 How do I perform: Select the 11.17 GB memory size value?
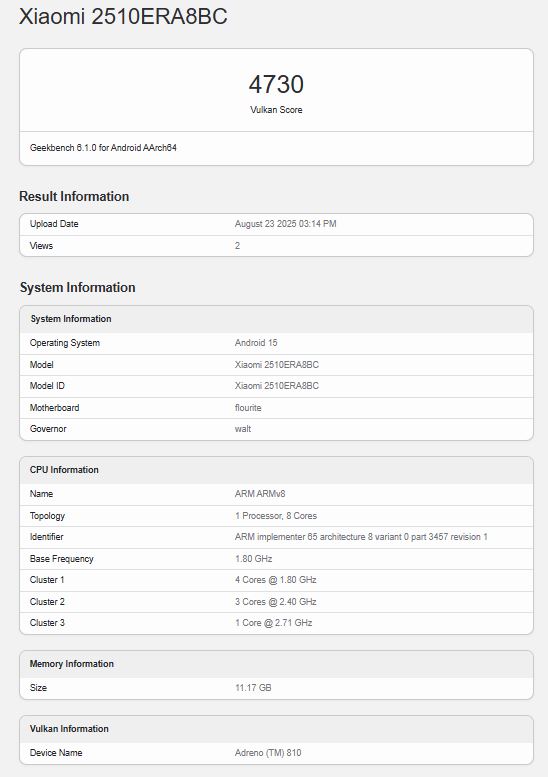pyautogui.click(x=253, y=688)
